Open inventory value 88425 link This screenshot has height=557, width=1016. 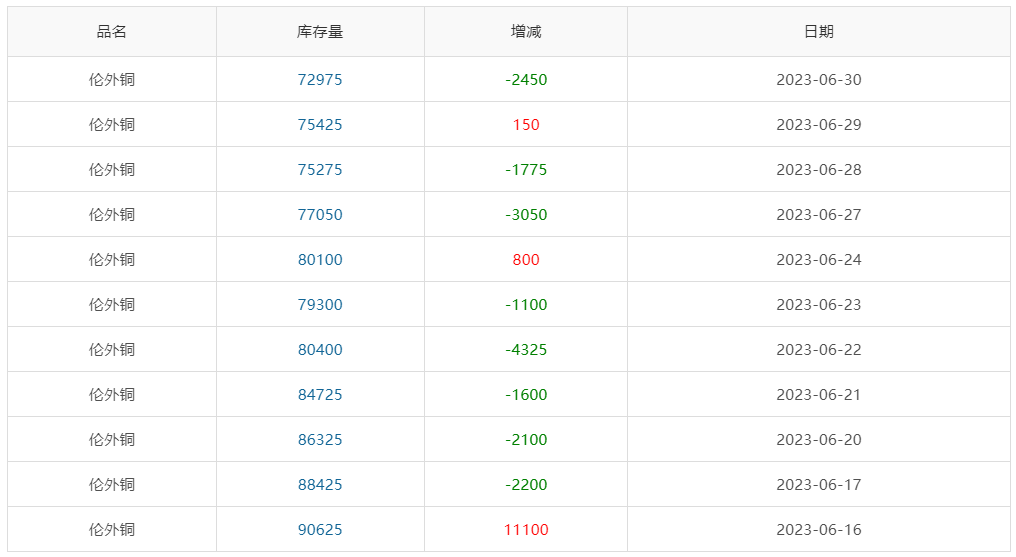(x=320, y=484)
